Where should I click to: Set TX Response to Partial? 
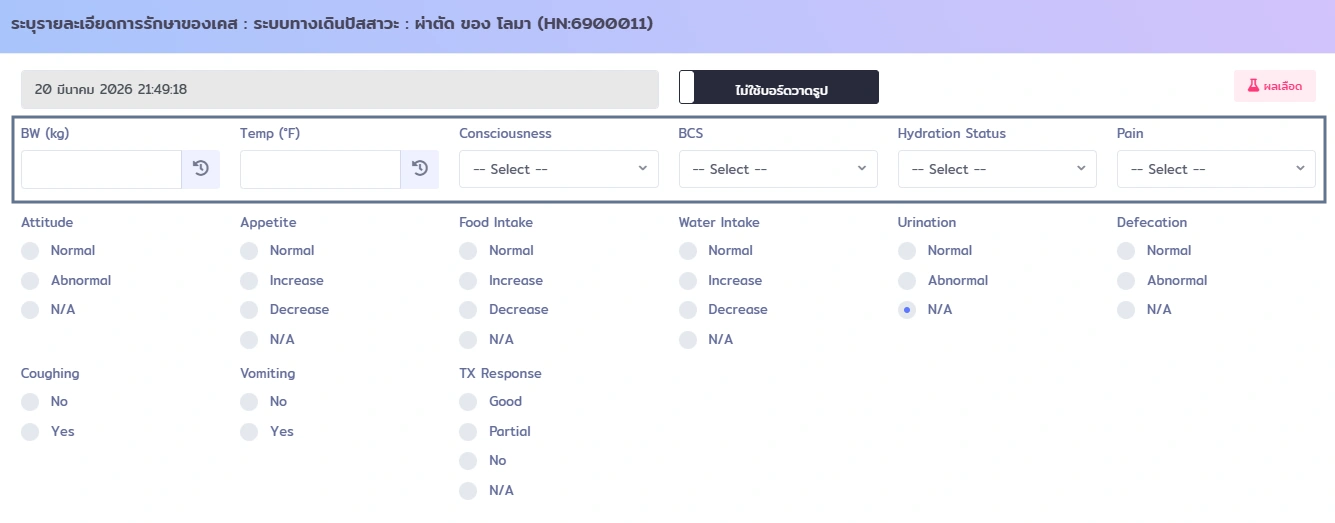click(468, 432)
